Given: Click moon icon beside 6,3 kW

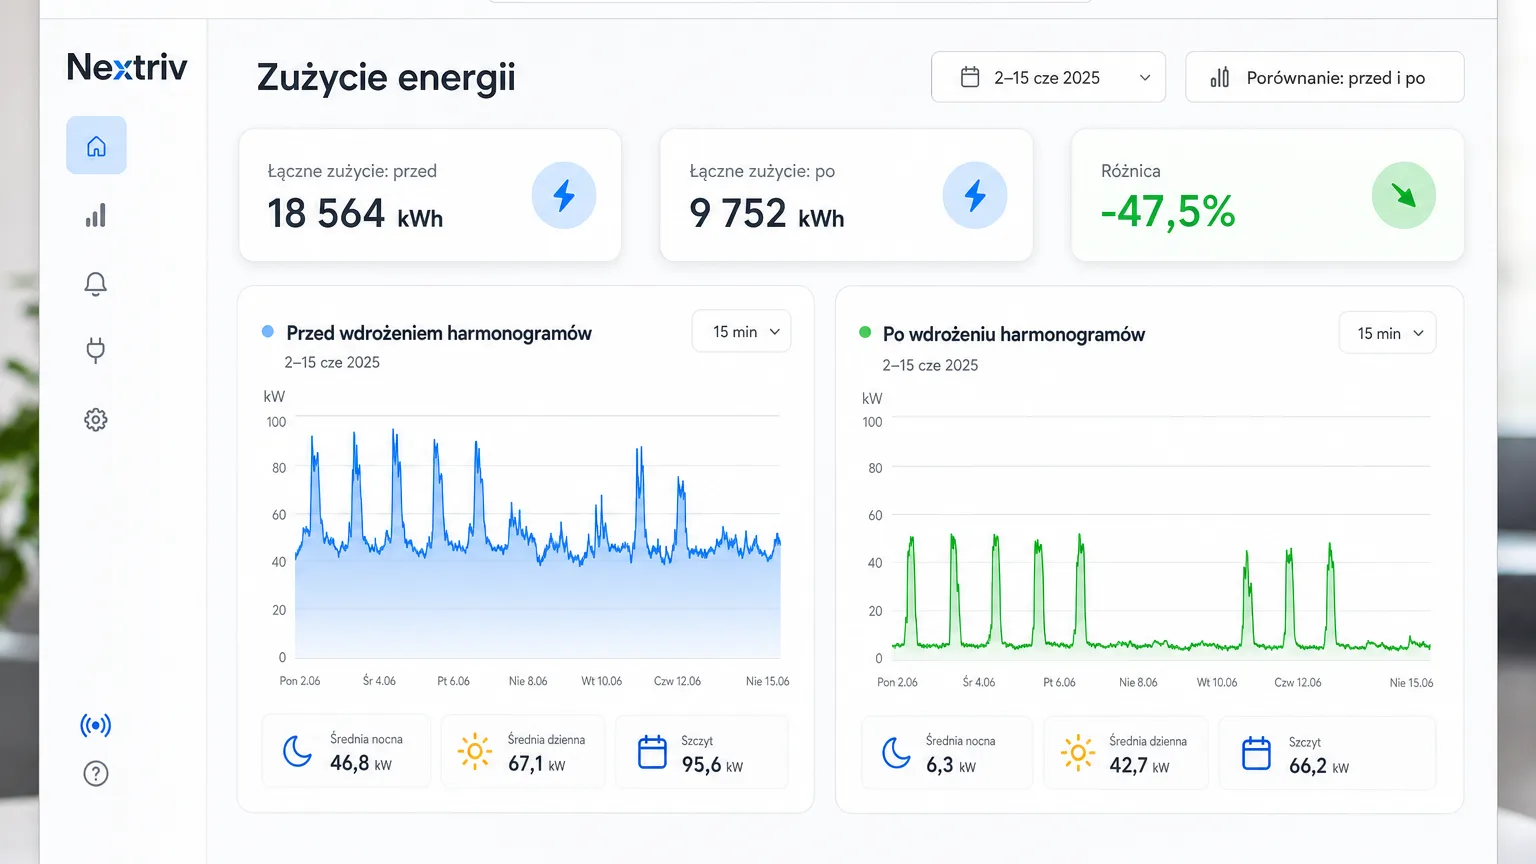Looking at the screenshot, I should 896,753.
